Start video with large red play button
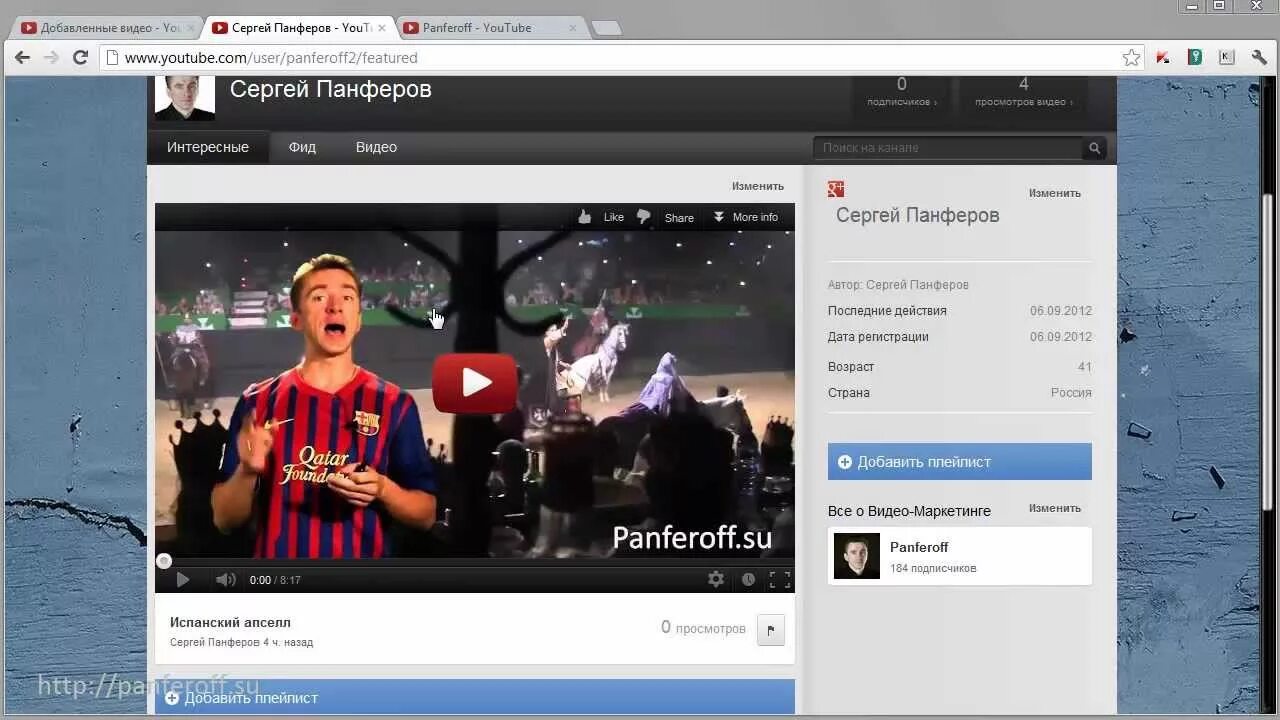This screenshot has height=720, width=1280. pos(475,382)
